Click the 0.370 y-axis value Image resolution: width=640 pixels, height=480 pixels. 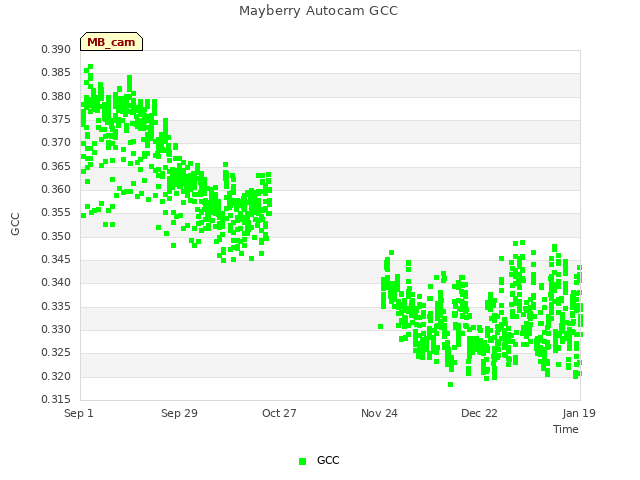[56, 142]
